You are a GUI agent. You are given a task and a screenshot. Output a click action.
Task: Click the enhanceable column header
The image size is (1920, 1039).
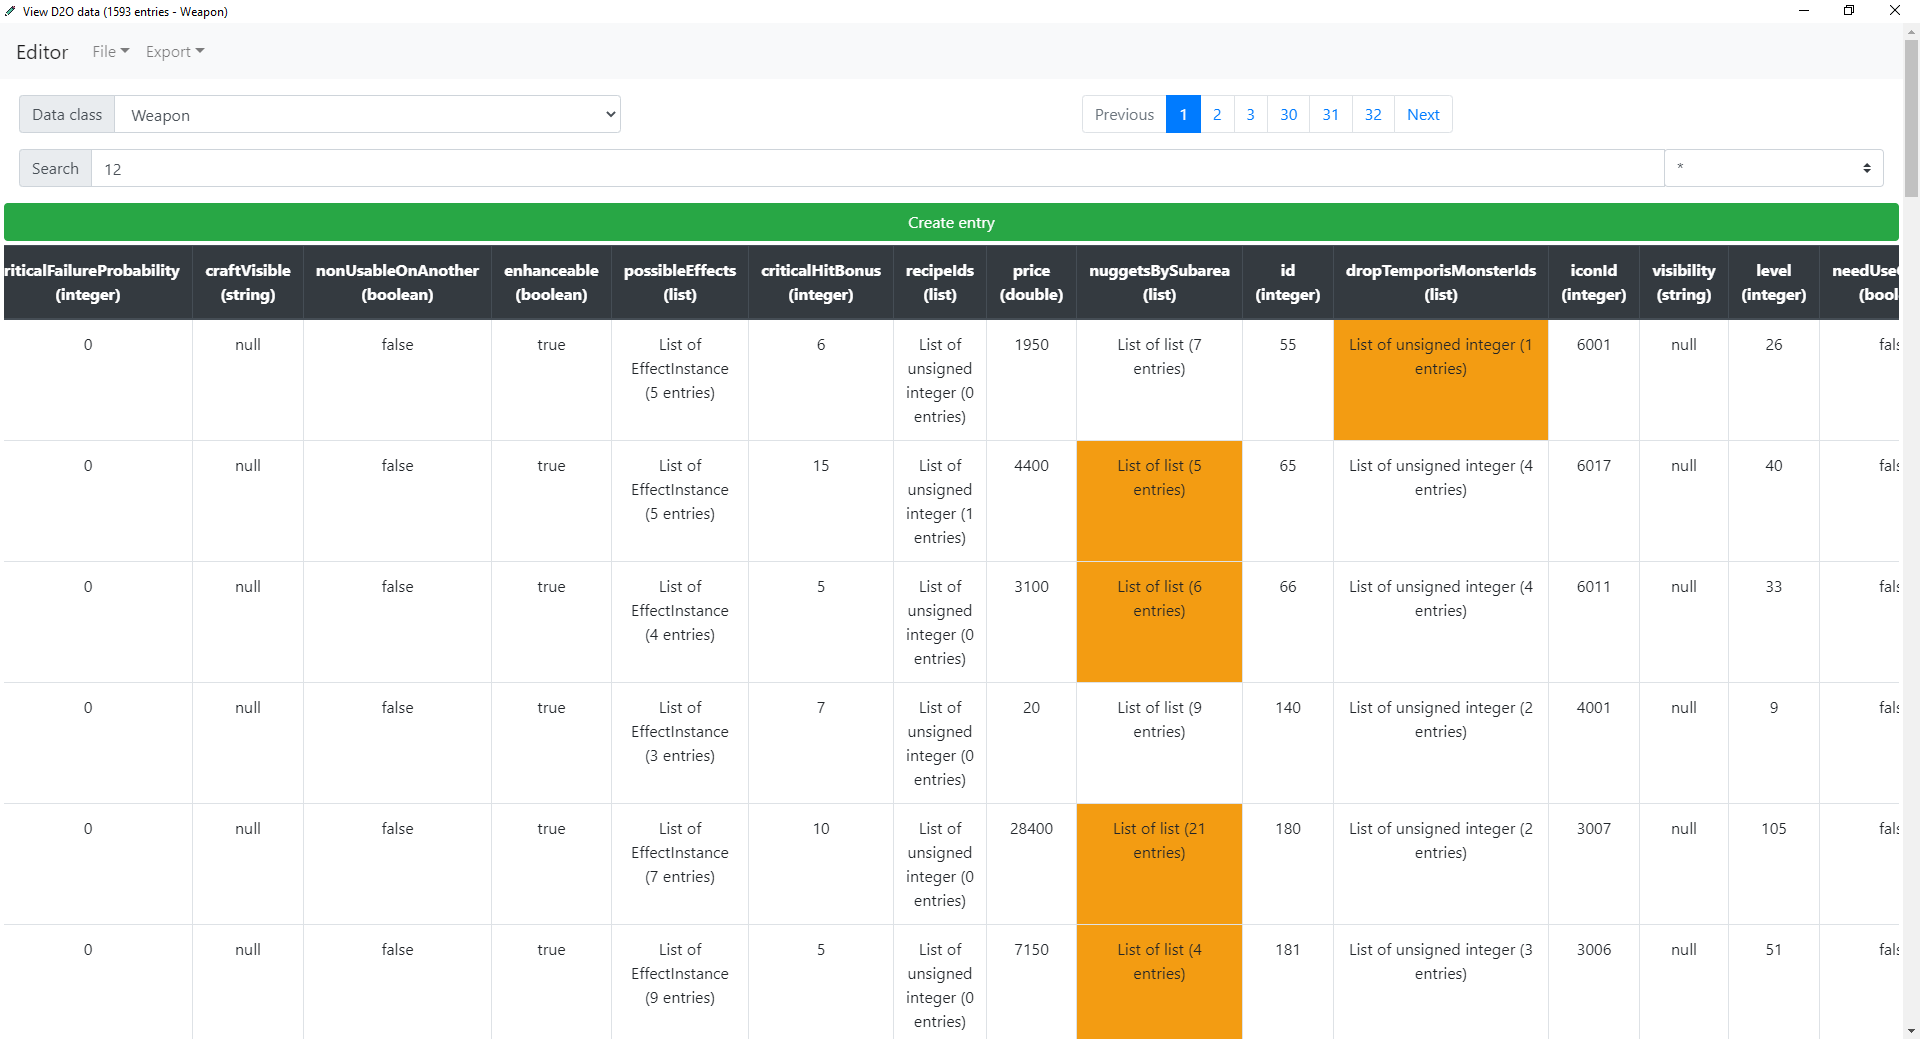click(551, 282)
